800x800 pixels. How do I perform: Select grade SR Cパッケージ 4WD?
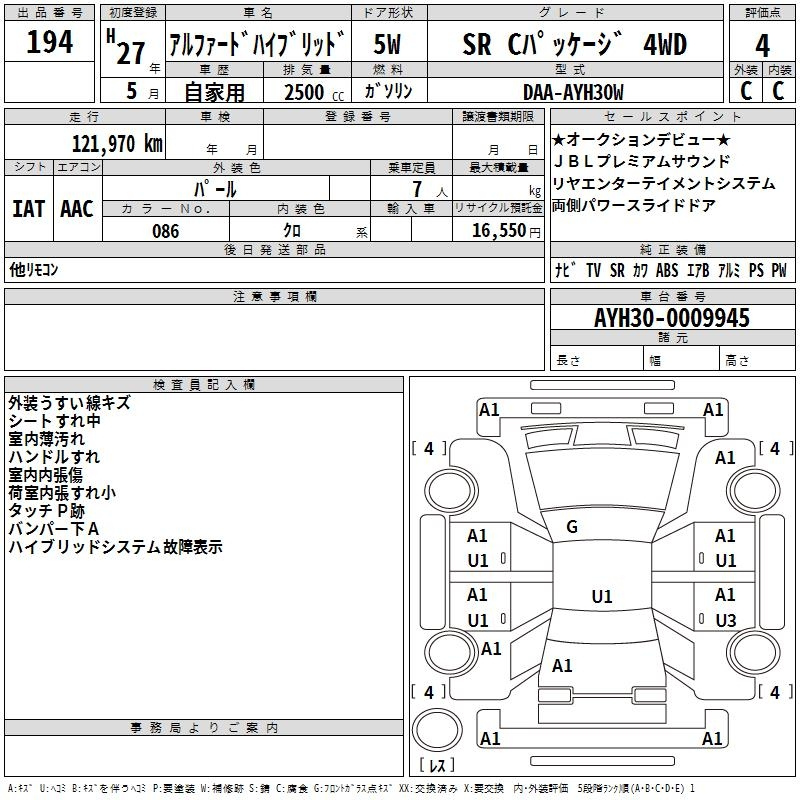coord(574,44)
